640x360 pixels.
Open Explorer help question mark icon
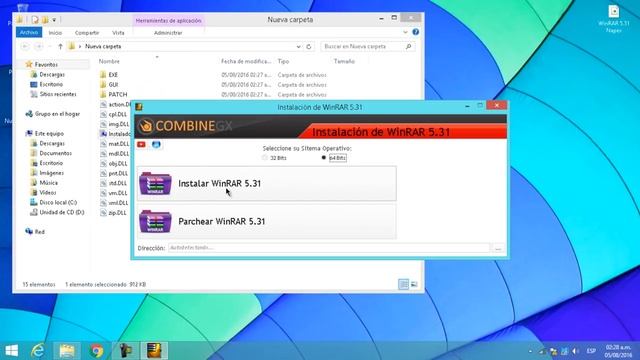point(416,32)
